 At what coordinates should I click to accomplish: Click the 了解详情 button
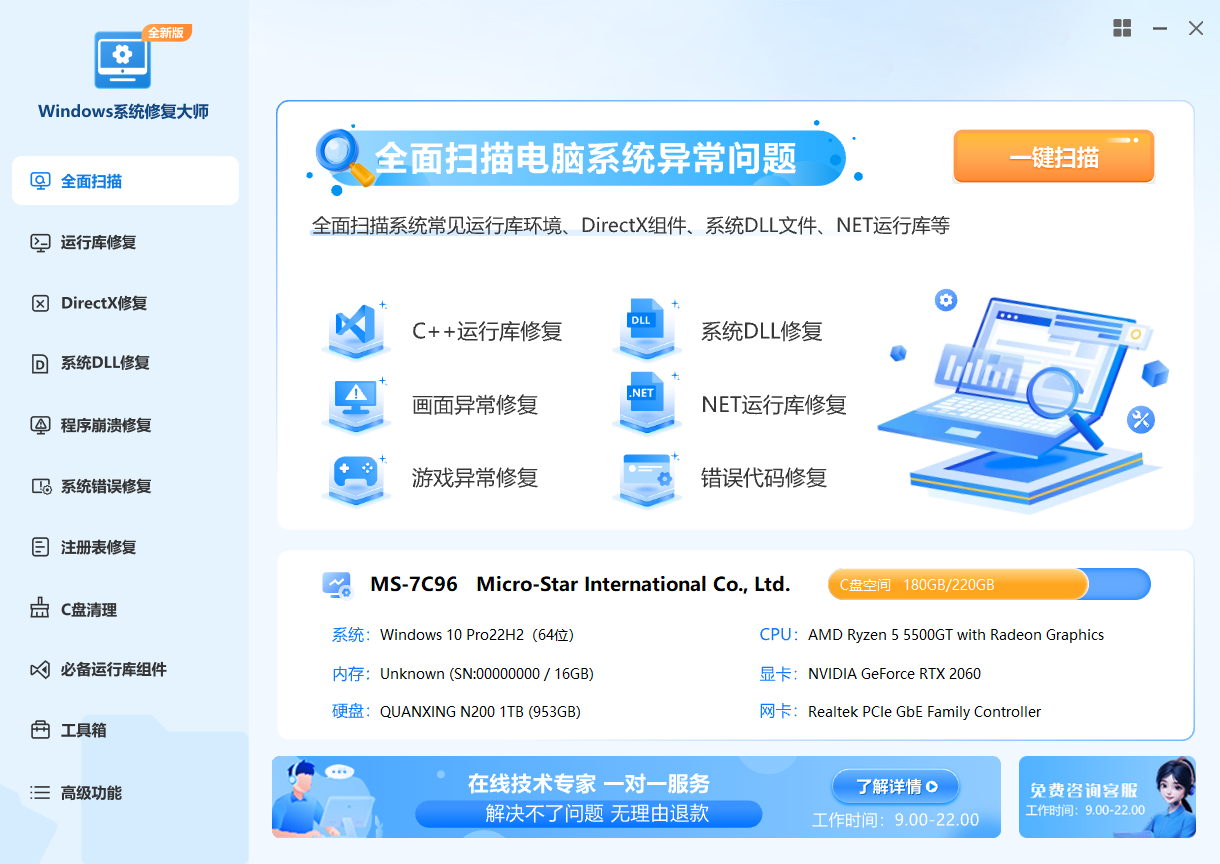point(895,786)
